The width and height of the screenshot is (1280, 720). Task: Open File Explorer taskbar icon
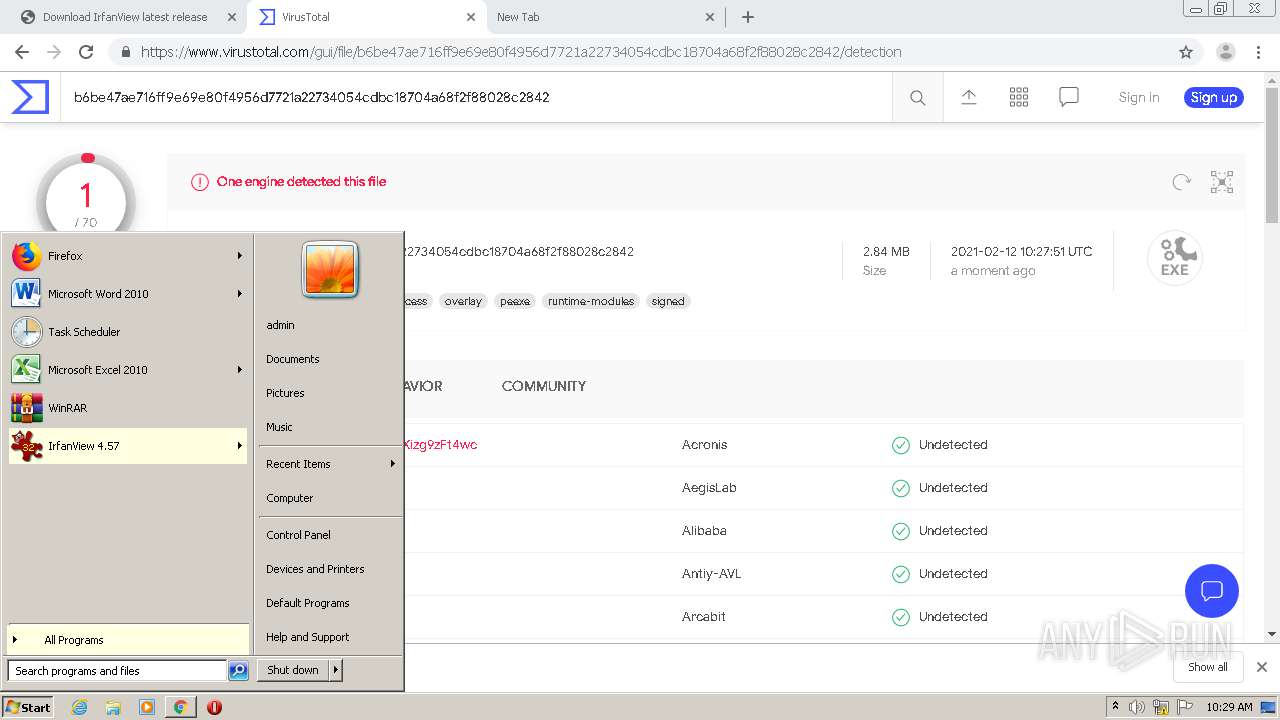point(113,707)
